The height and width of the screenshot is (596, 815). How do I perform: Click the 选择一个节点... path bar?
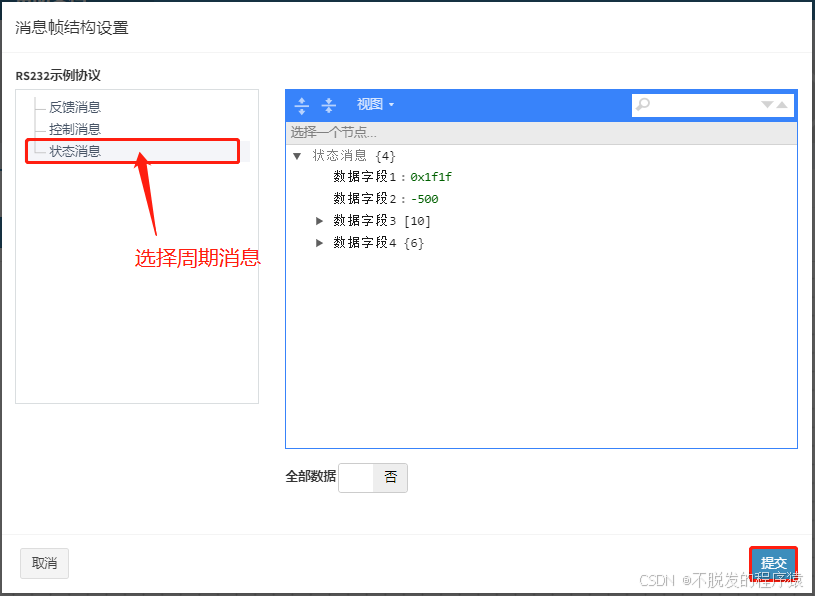click(x=541, y=133)
